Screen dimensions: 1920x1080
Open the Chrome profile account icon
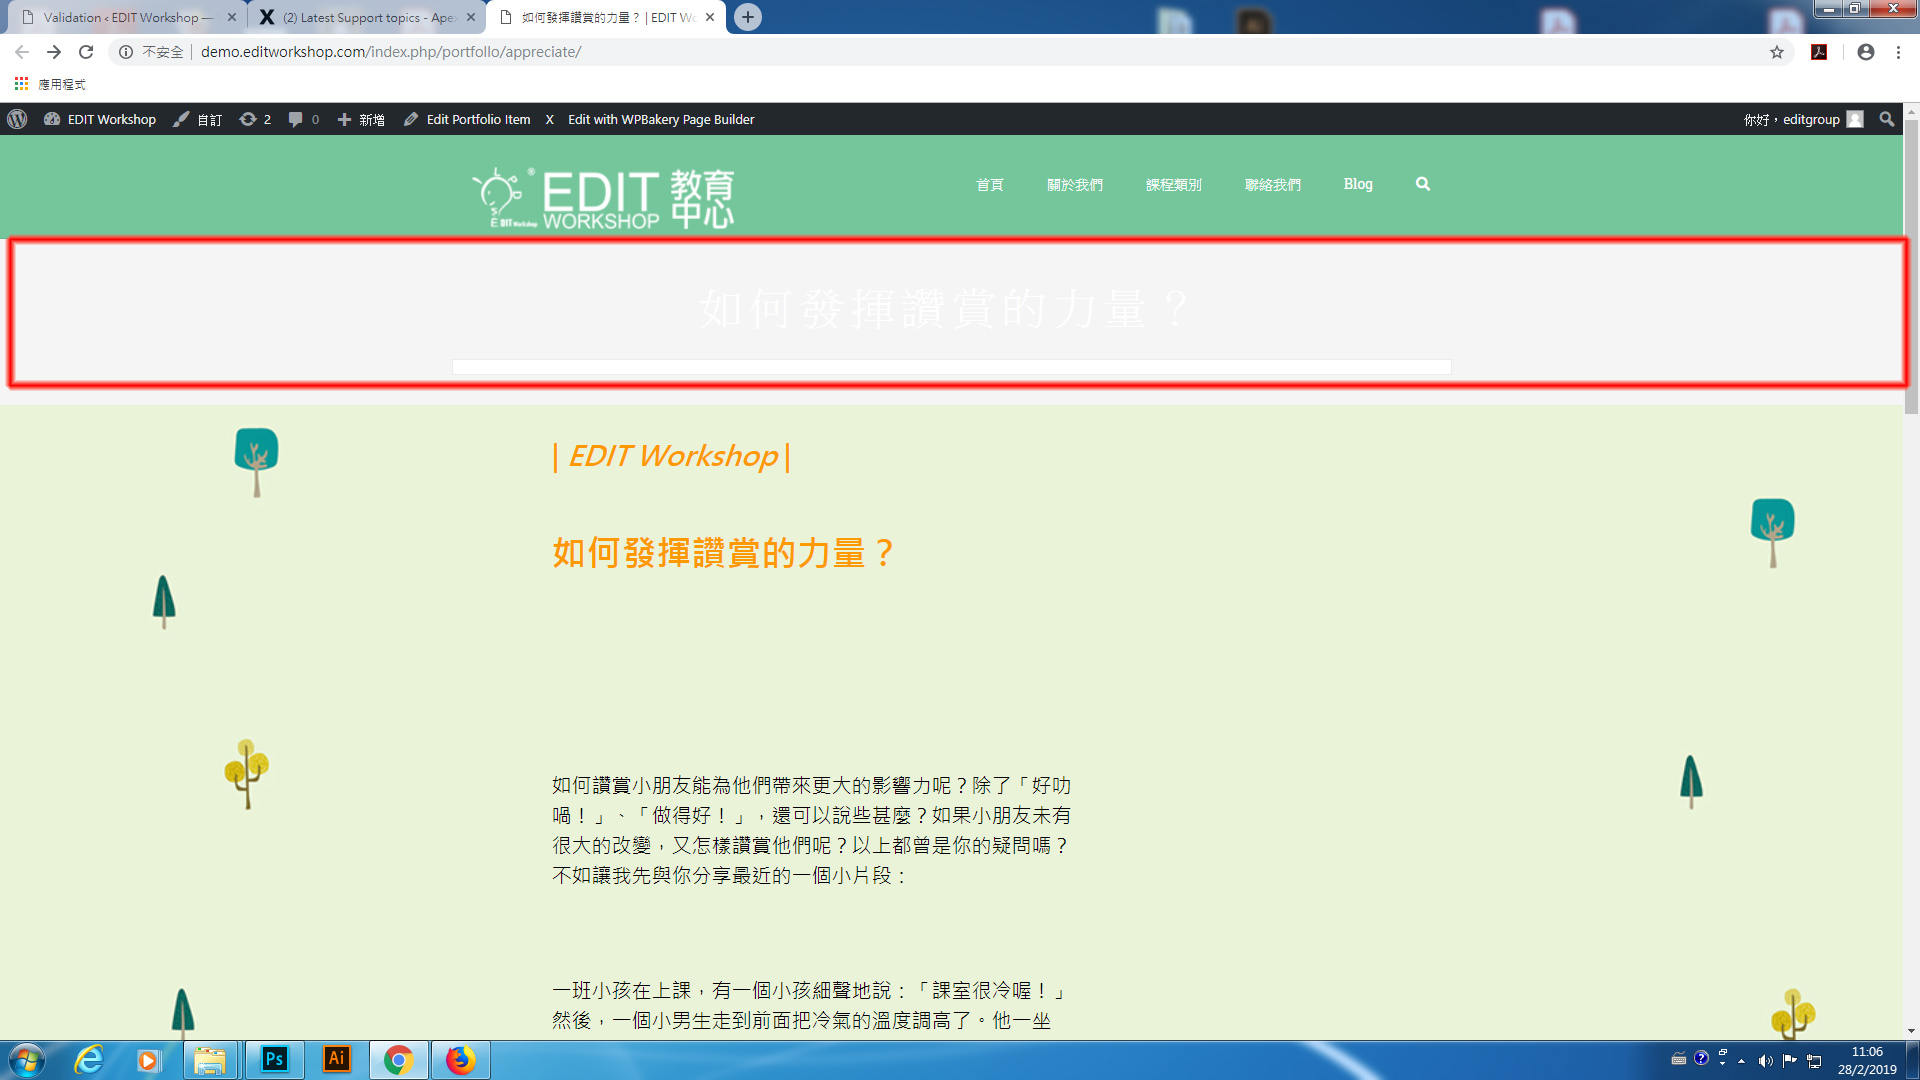pyautogui.click(x=1865, y=52)
